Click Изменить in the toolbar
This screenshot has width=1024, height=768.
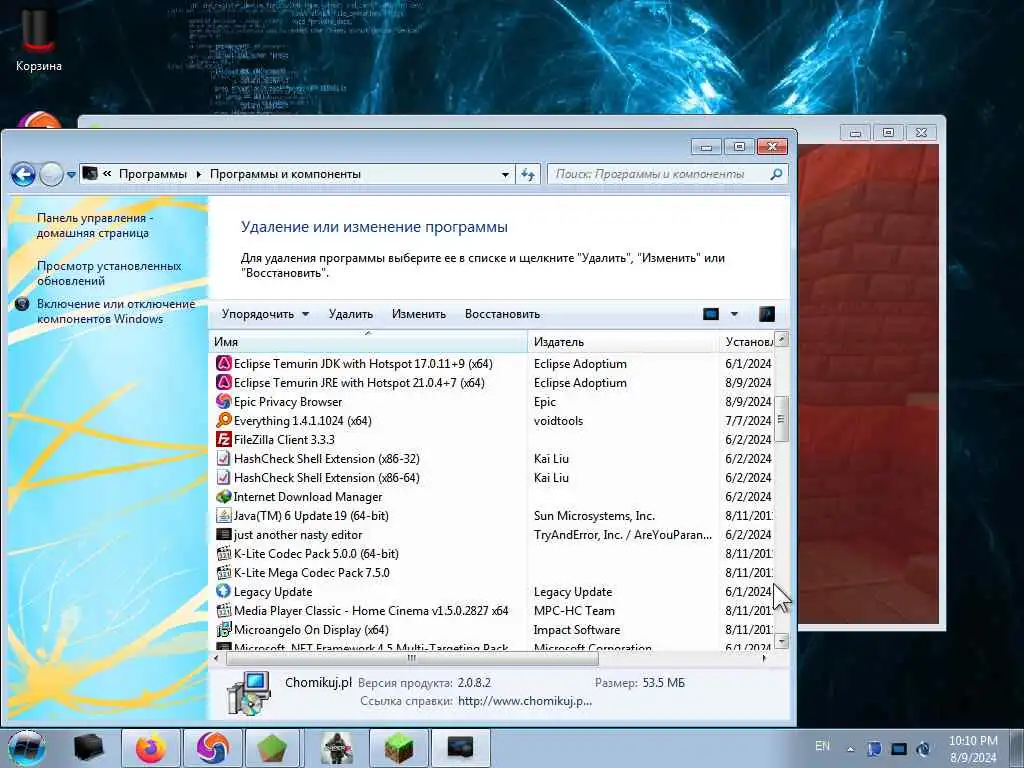click(x=419, y=314)
